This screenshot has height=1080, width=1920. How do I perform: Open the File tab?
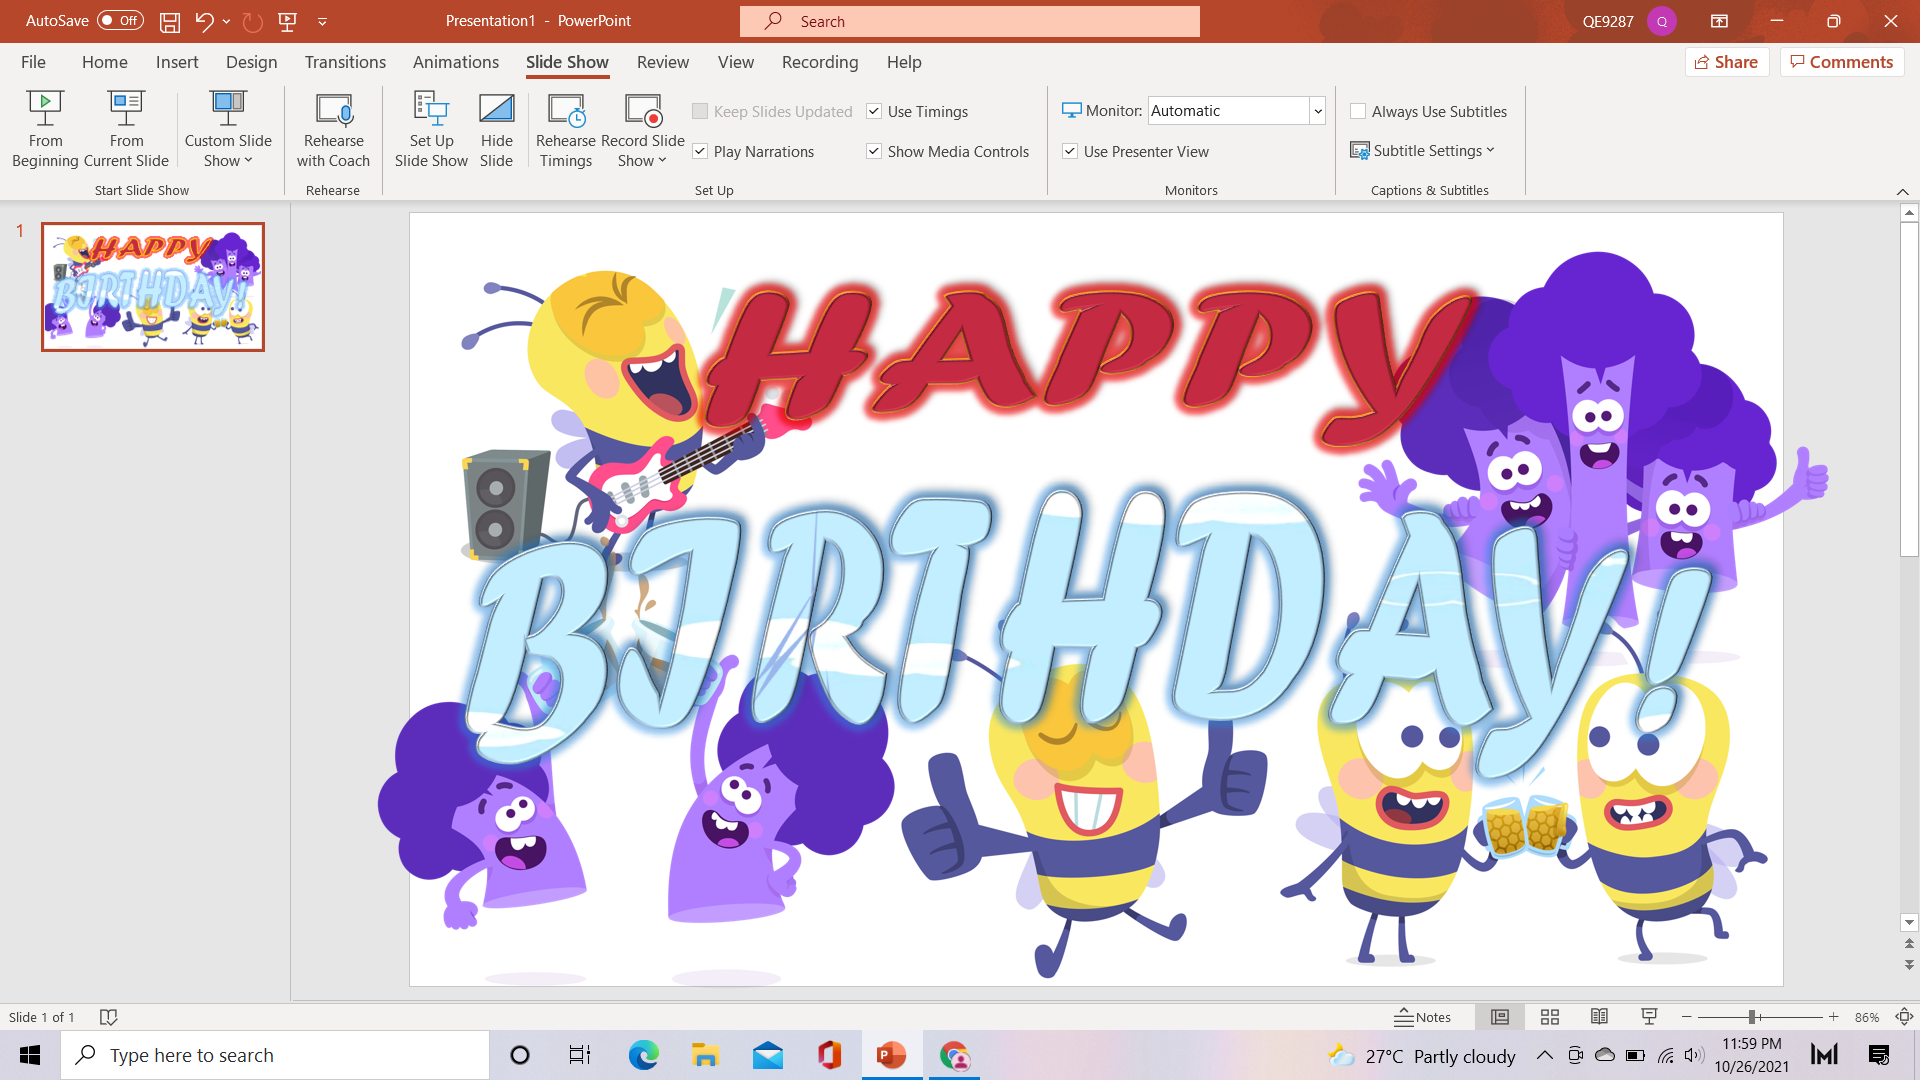[33, 62]
